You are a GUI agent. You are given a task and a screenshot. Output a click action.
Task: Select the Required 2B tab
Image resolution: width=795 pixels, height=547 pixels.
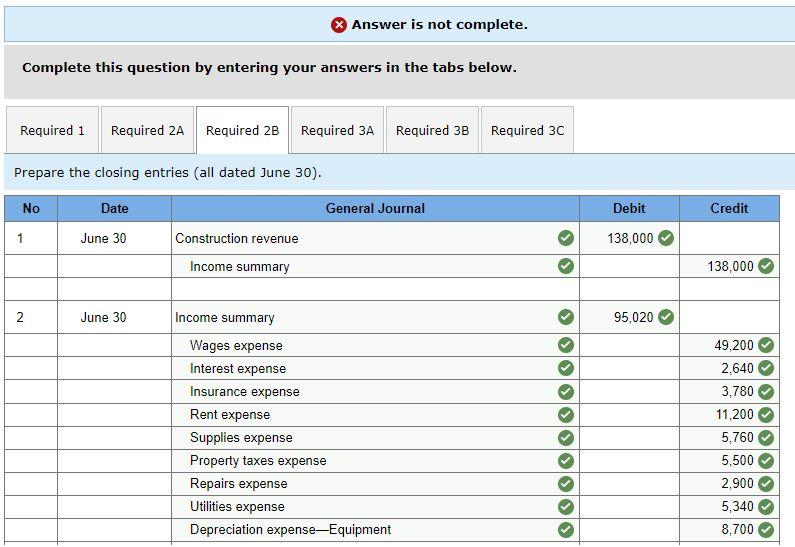tap(242, 130)
